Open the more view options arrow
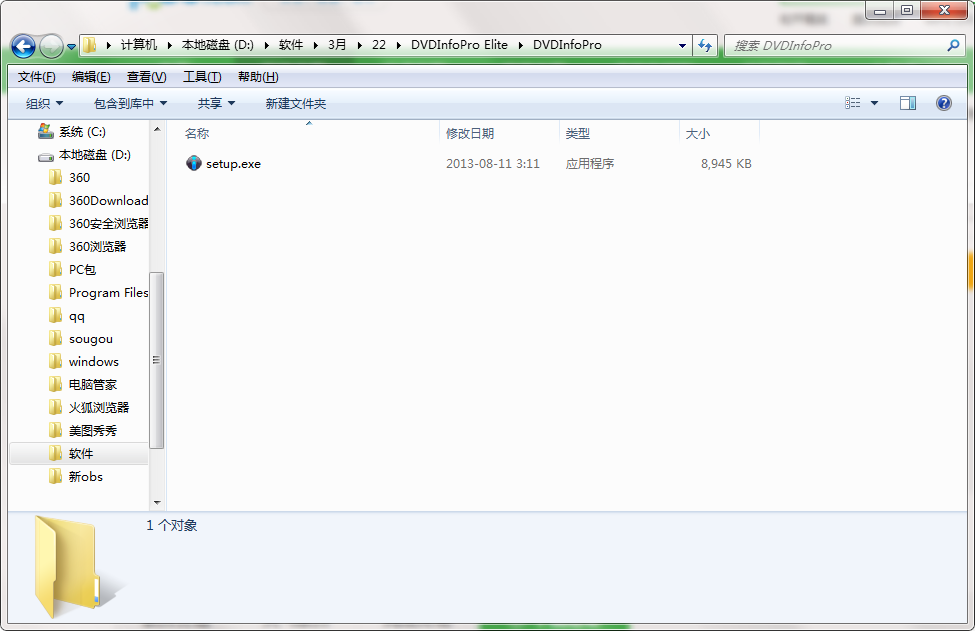975x631 pixels. coord(874,103)
